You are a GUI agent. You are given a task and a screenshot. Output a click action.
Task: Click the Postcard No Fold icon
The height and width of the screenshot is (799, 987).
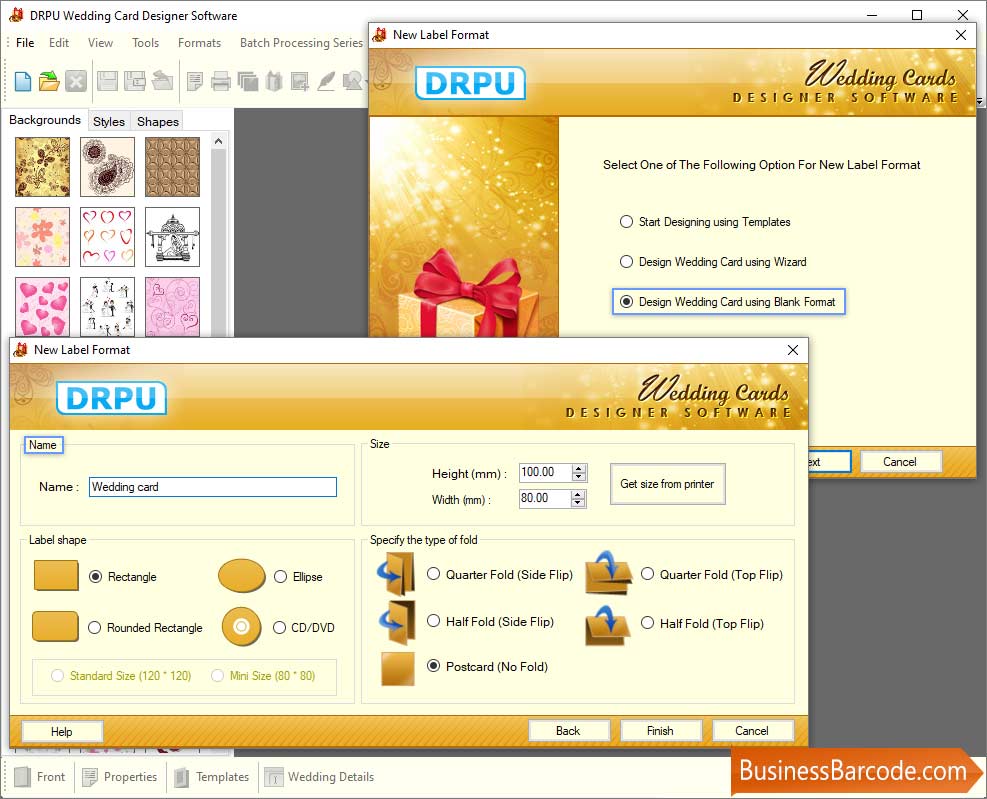click(398, 668)
